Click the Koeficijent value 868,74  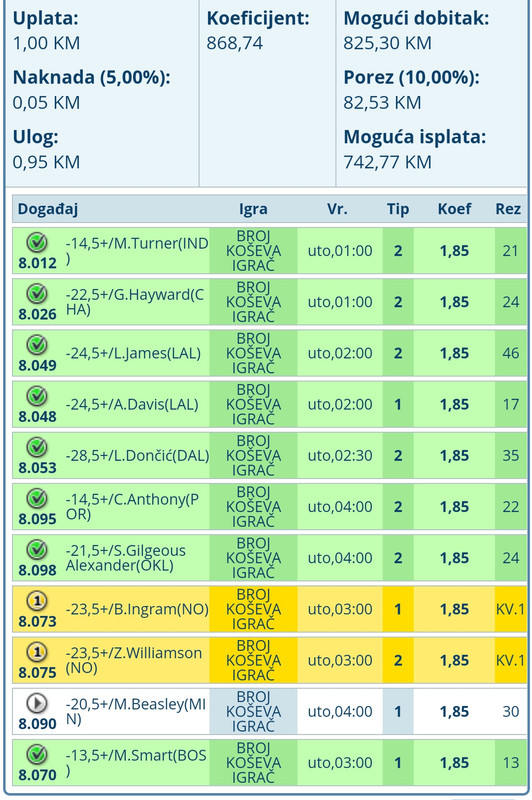click(x=235, y=43)
